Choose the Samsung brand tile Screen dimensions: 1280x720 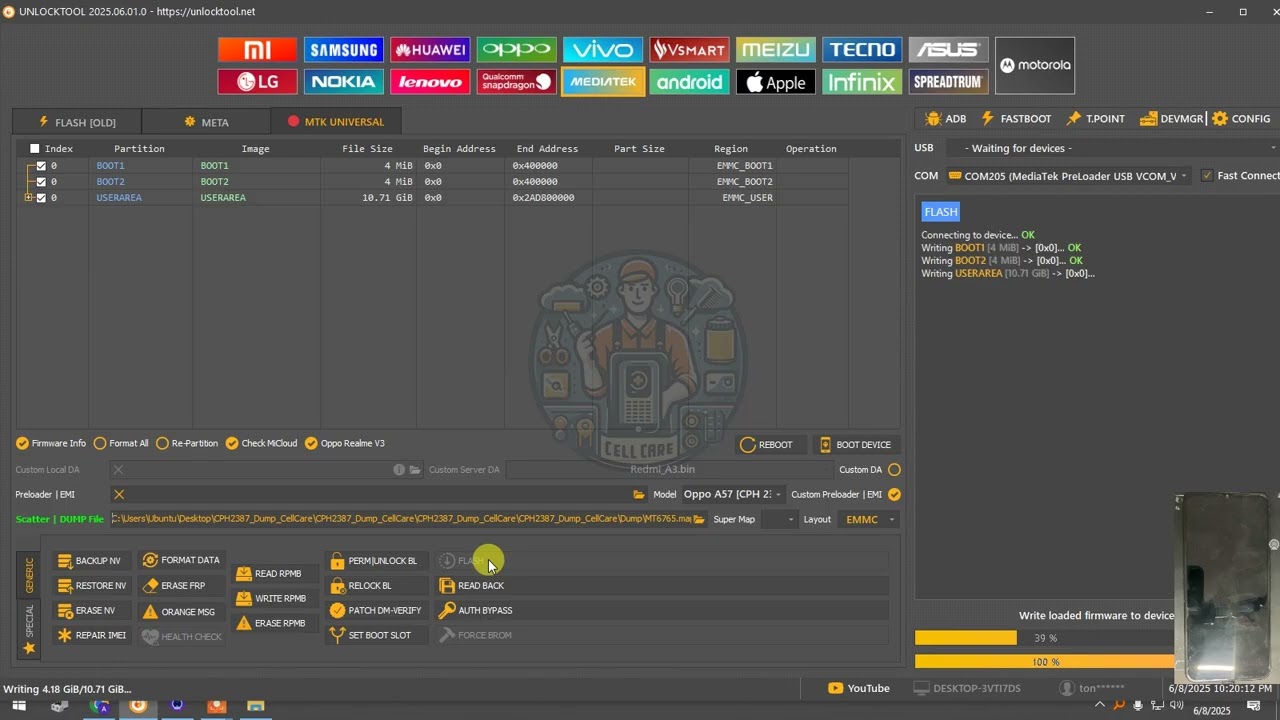(x=344, y=50)
